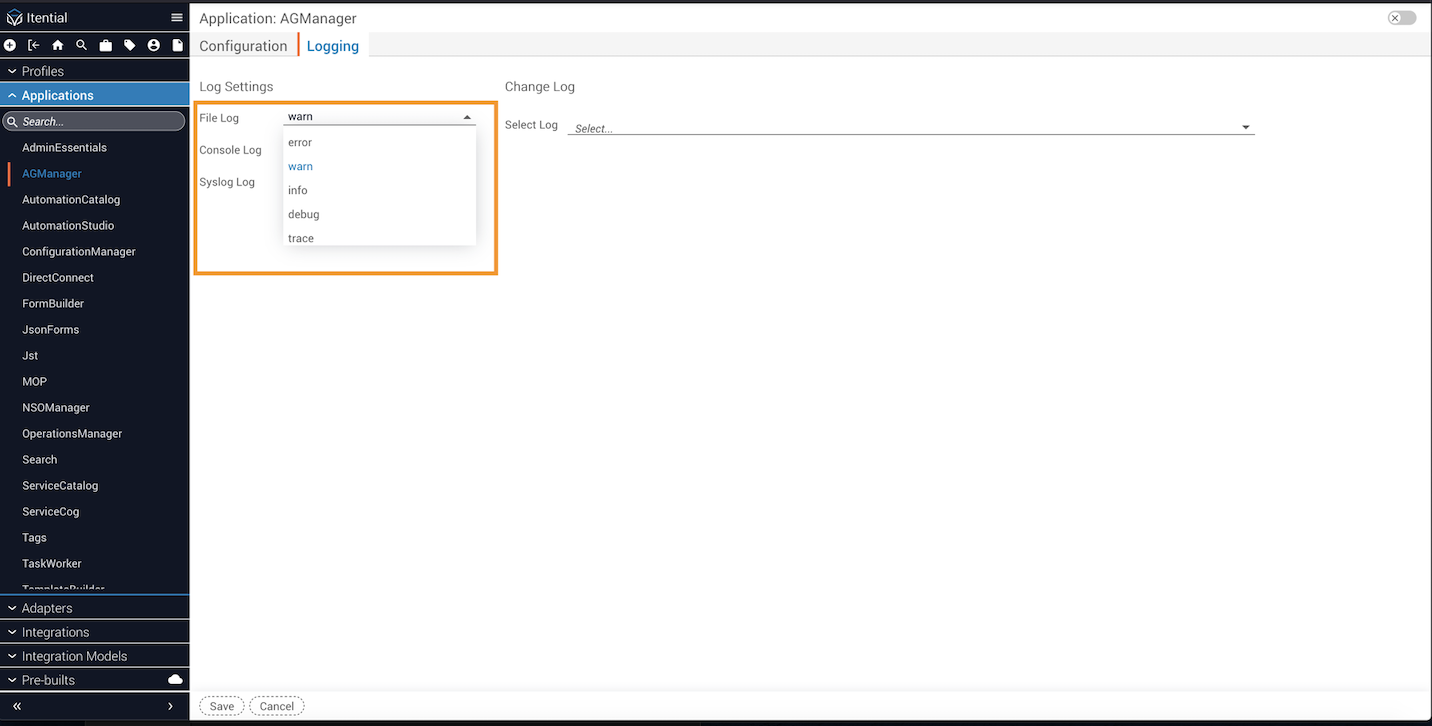
Task: Collapse sidebar with double-chevron left icon
Action: point(17,706)
